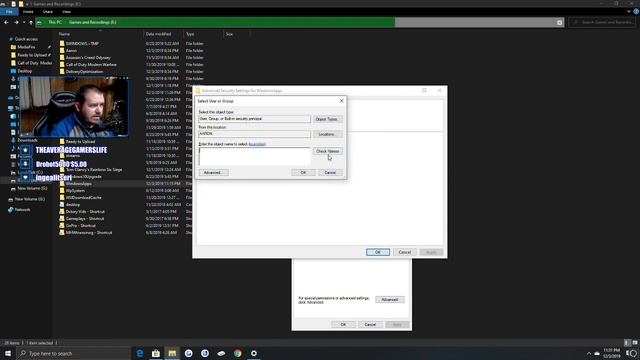This screenshot has width=640, height=360.
Task: Open the Home ribbon tab
Action: pos(28,12)
